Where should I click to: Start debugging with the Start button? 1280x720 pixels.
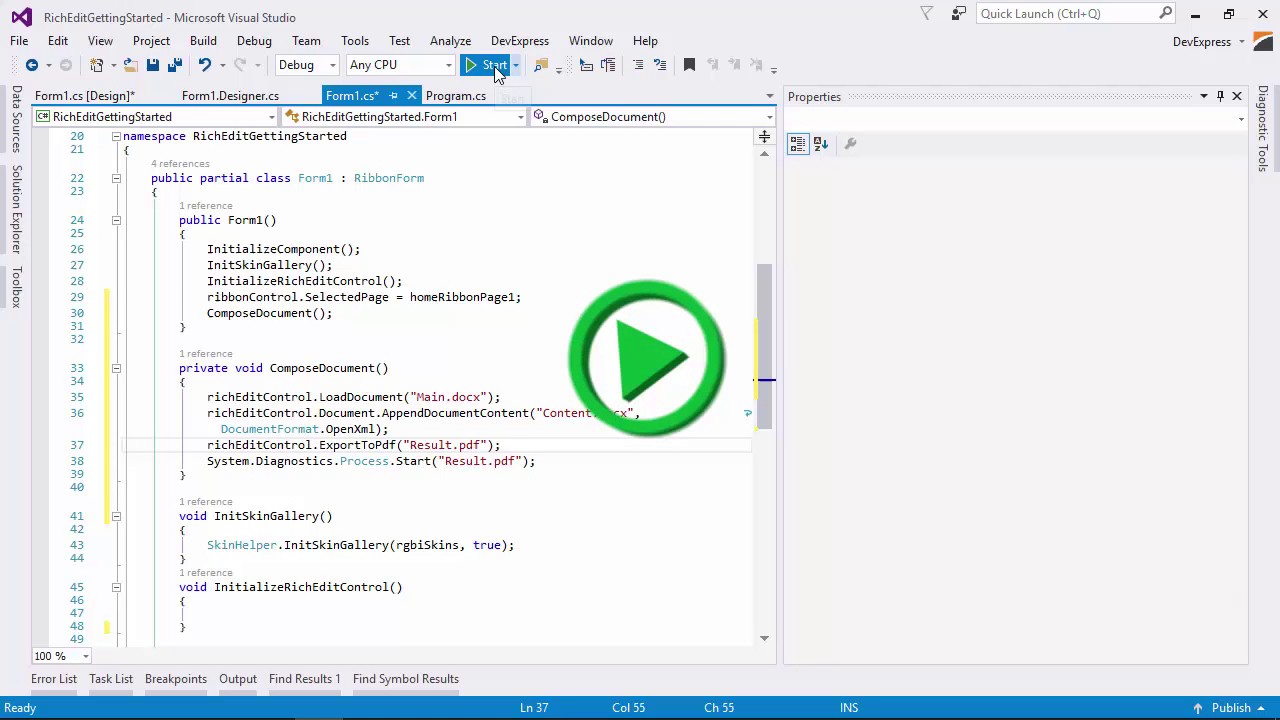(487, 65)
